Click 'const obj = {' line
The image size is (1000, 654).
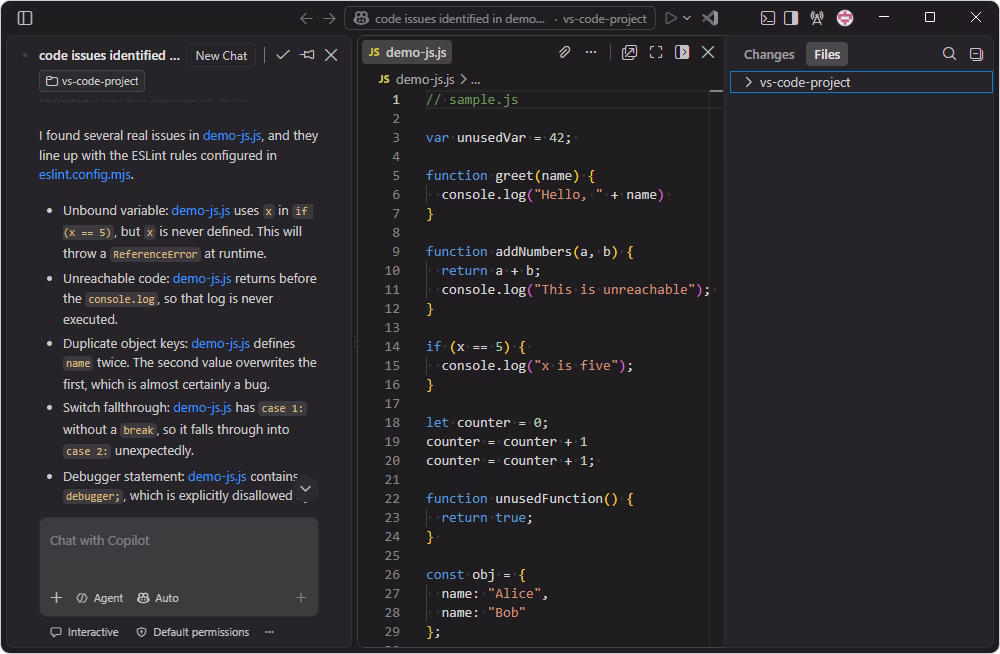(476, 574)
